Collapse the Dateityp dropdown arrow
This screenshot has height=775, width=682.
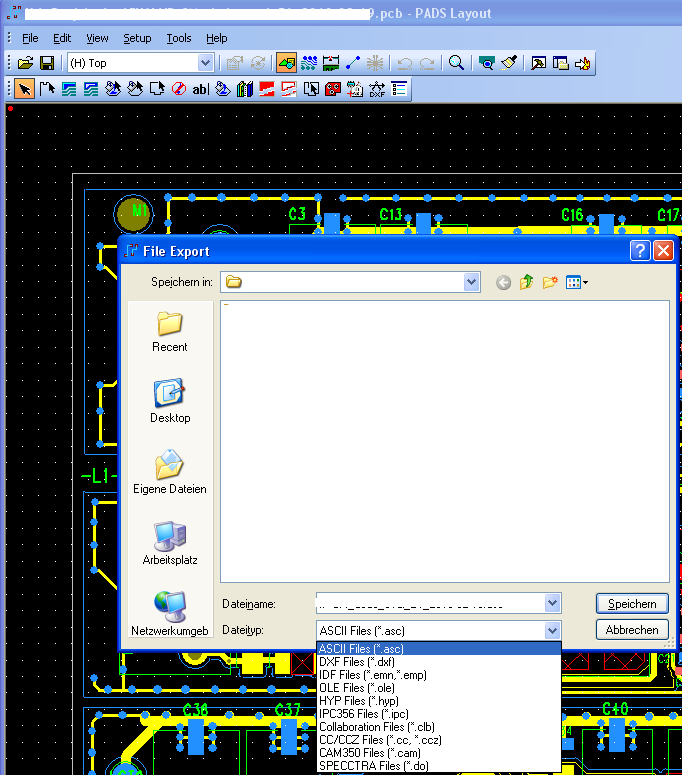552,630
